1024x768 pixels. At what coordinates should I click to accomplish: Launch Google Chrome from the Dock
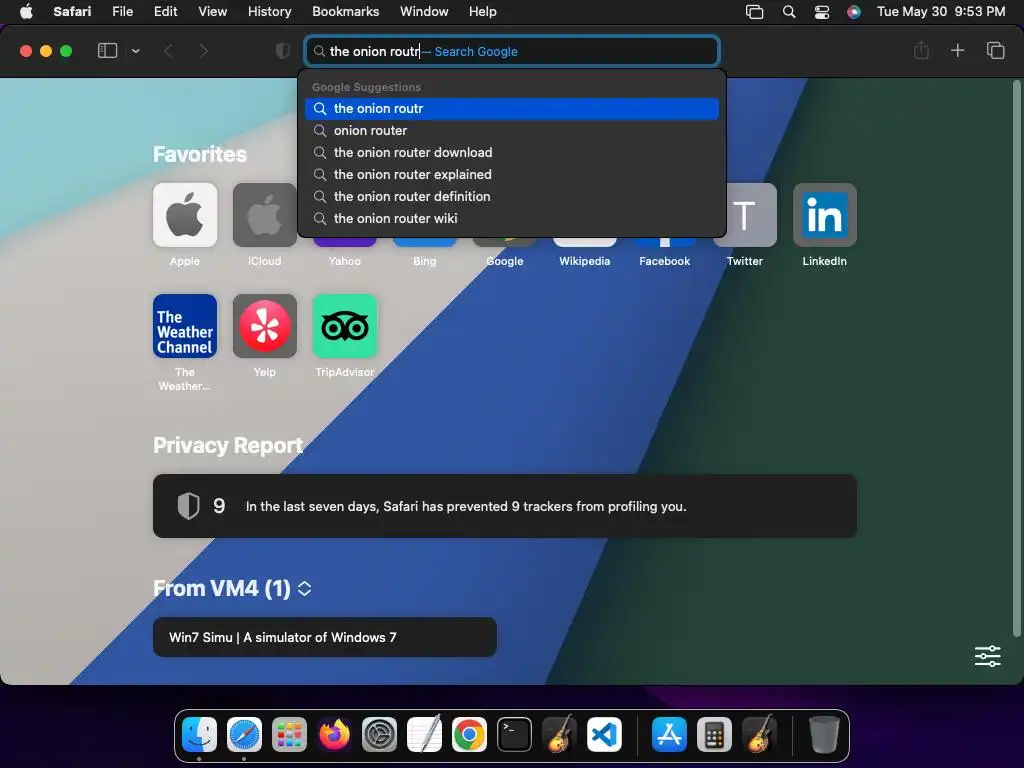click(x=469, y=735)
